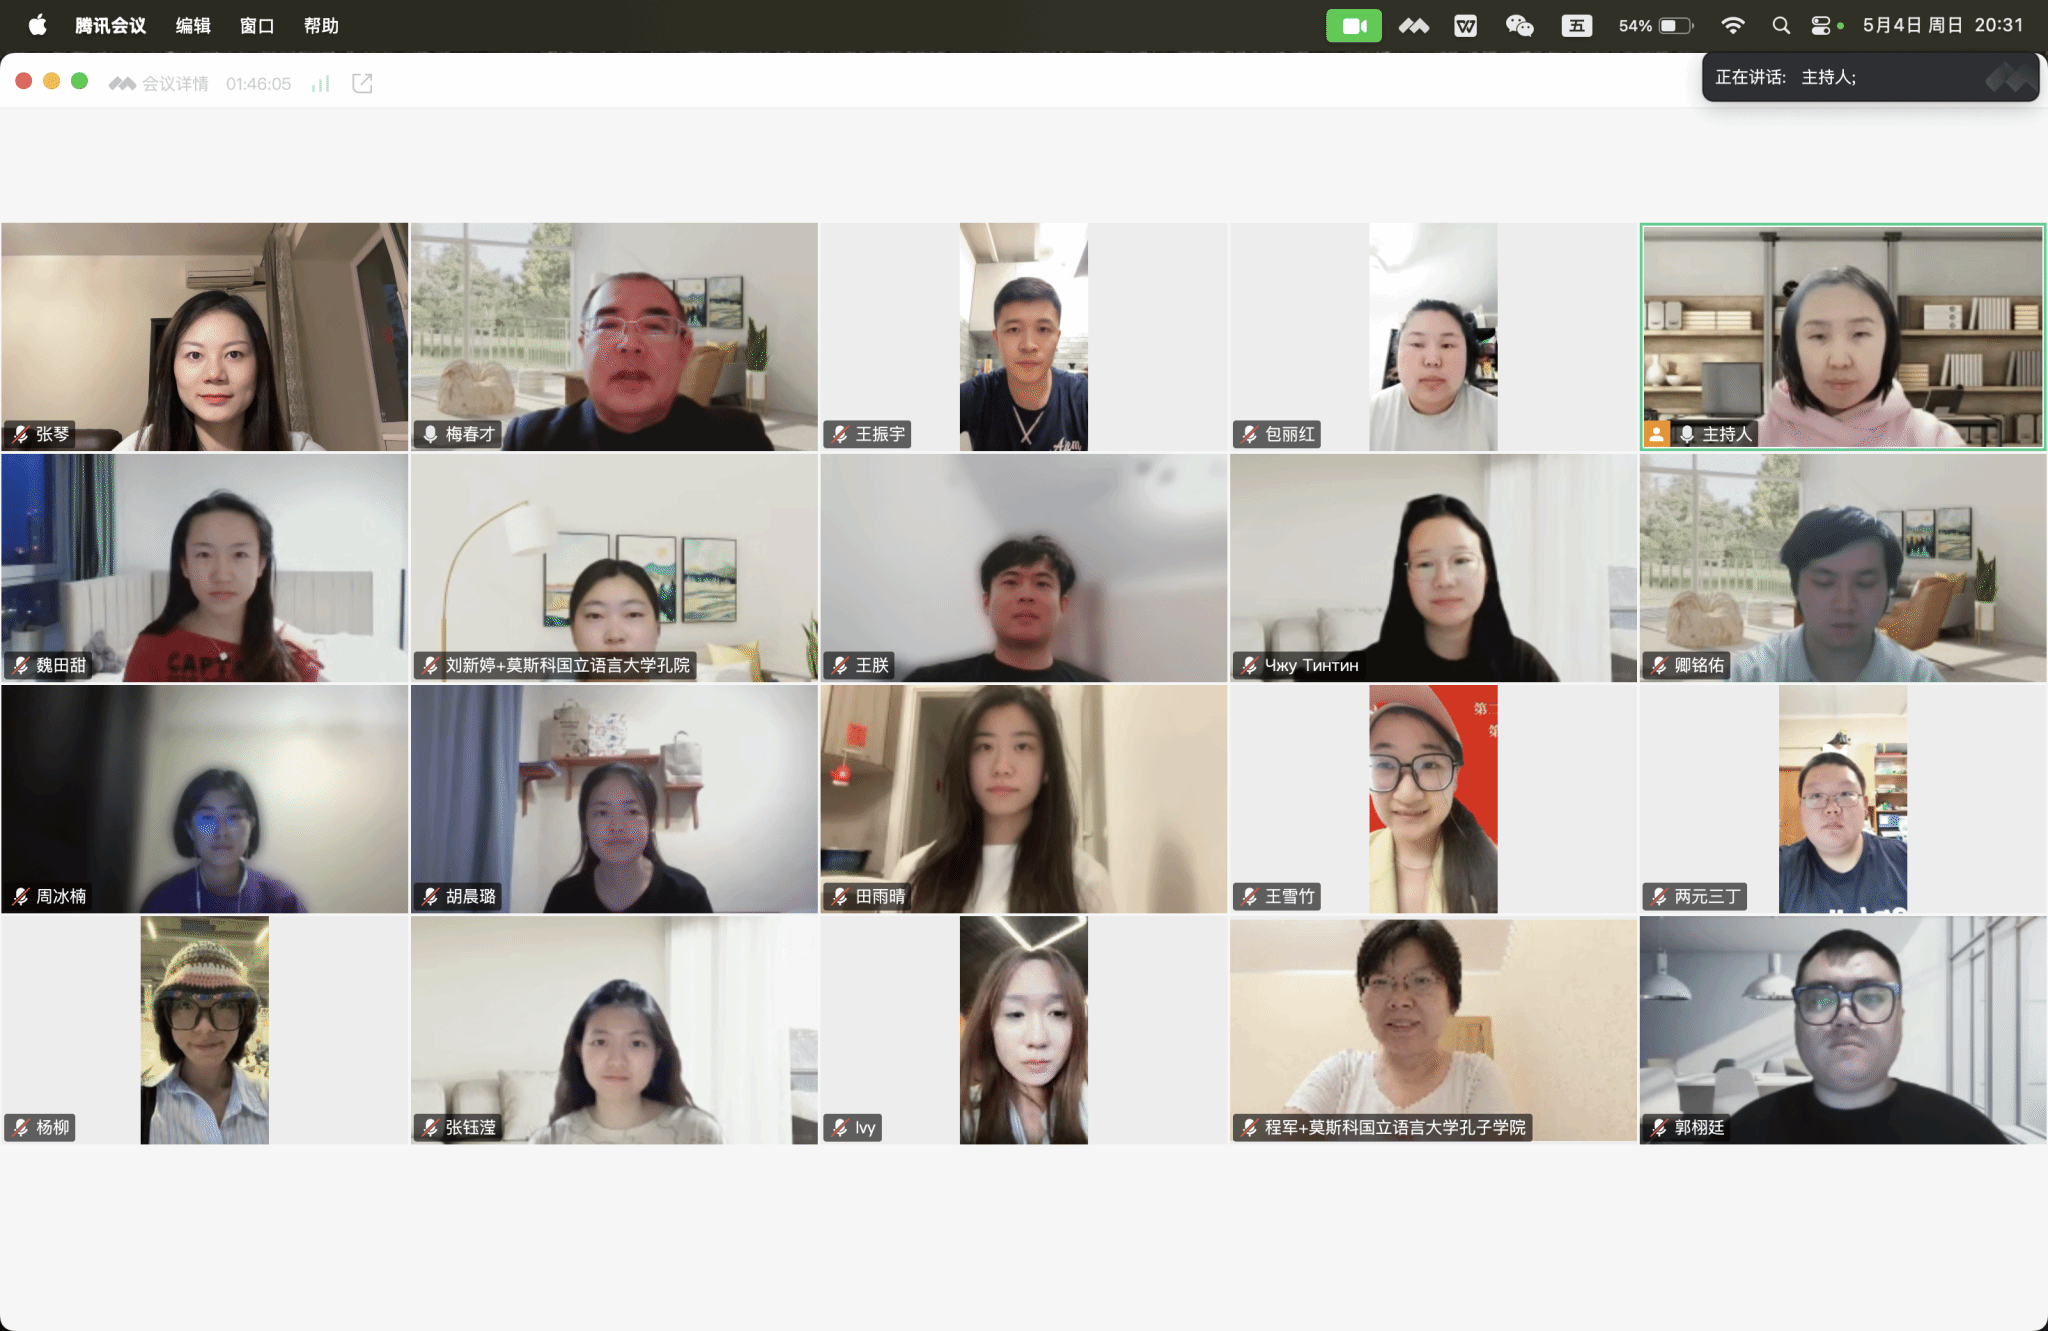Screen dimensions: 2048x1331
Task: Click the WPS icon in menu bar
Action: pos(1465,25)
